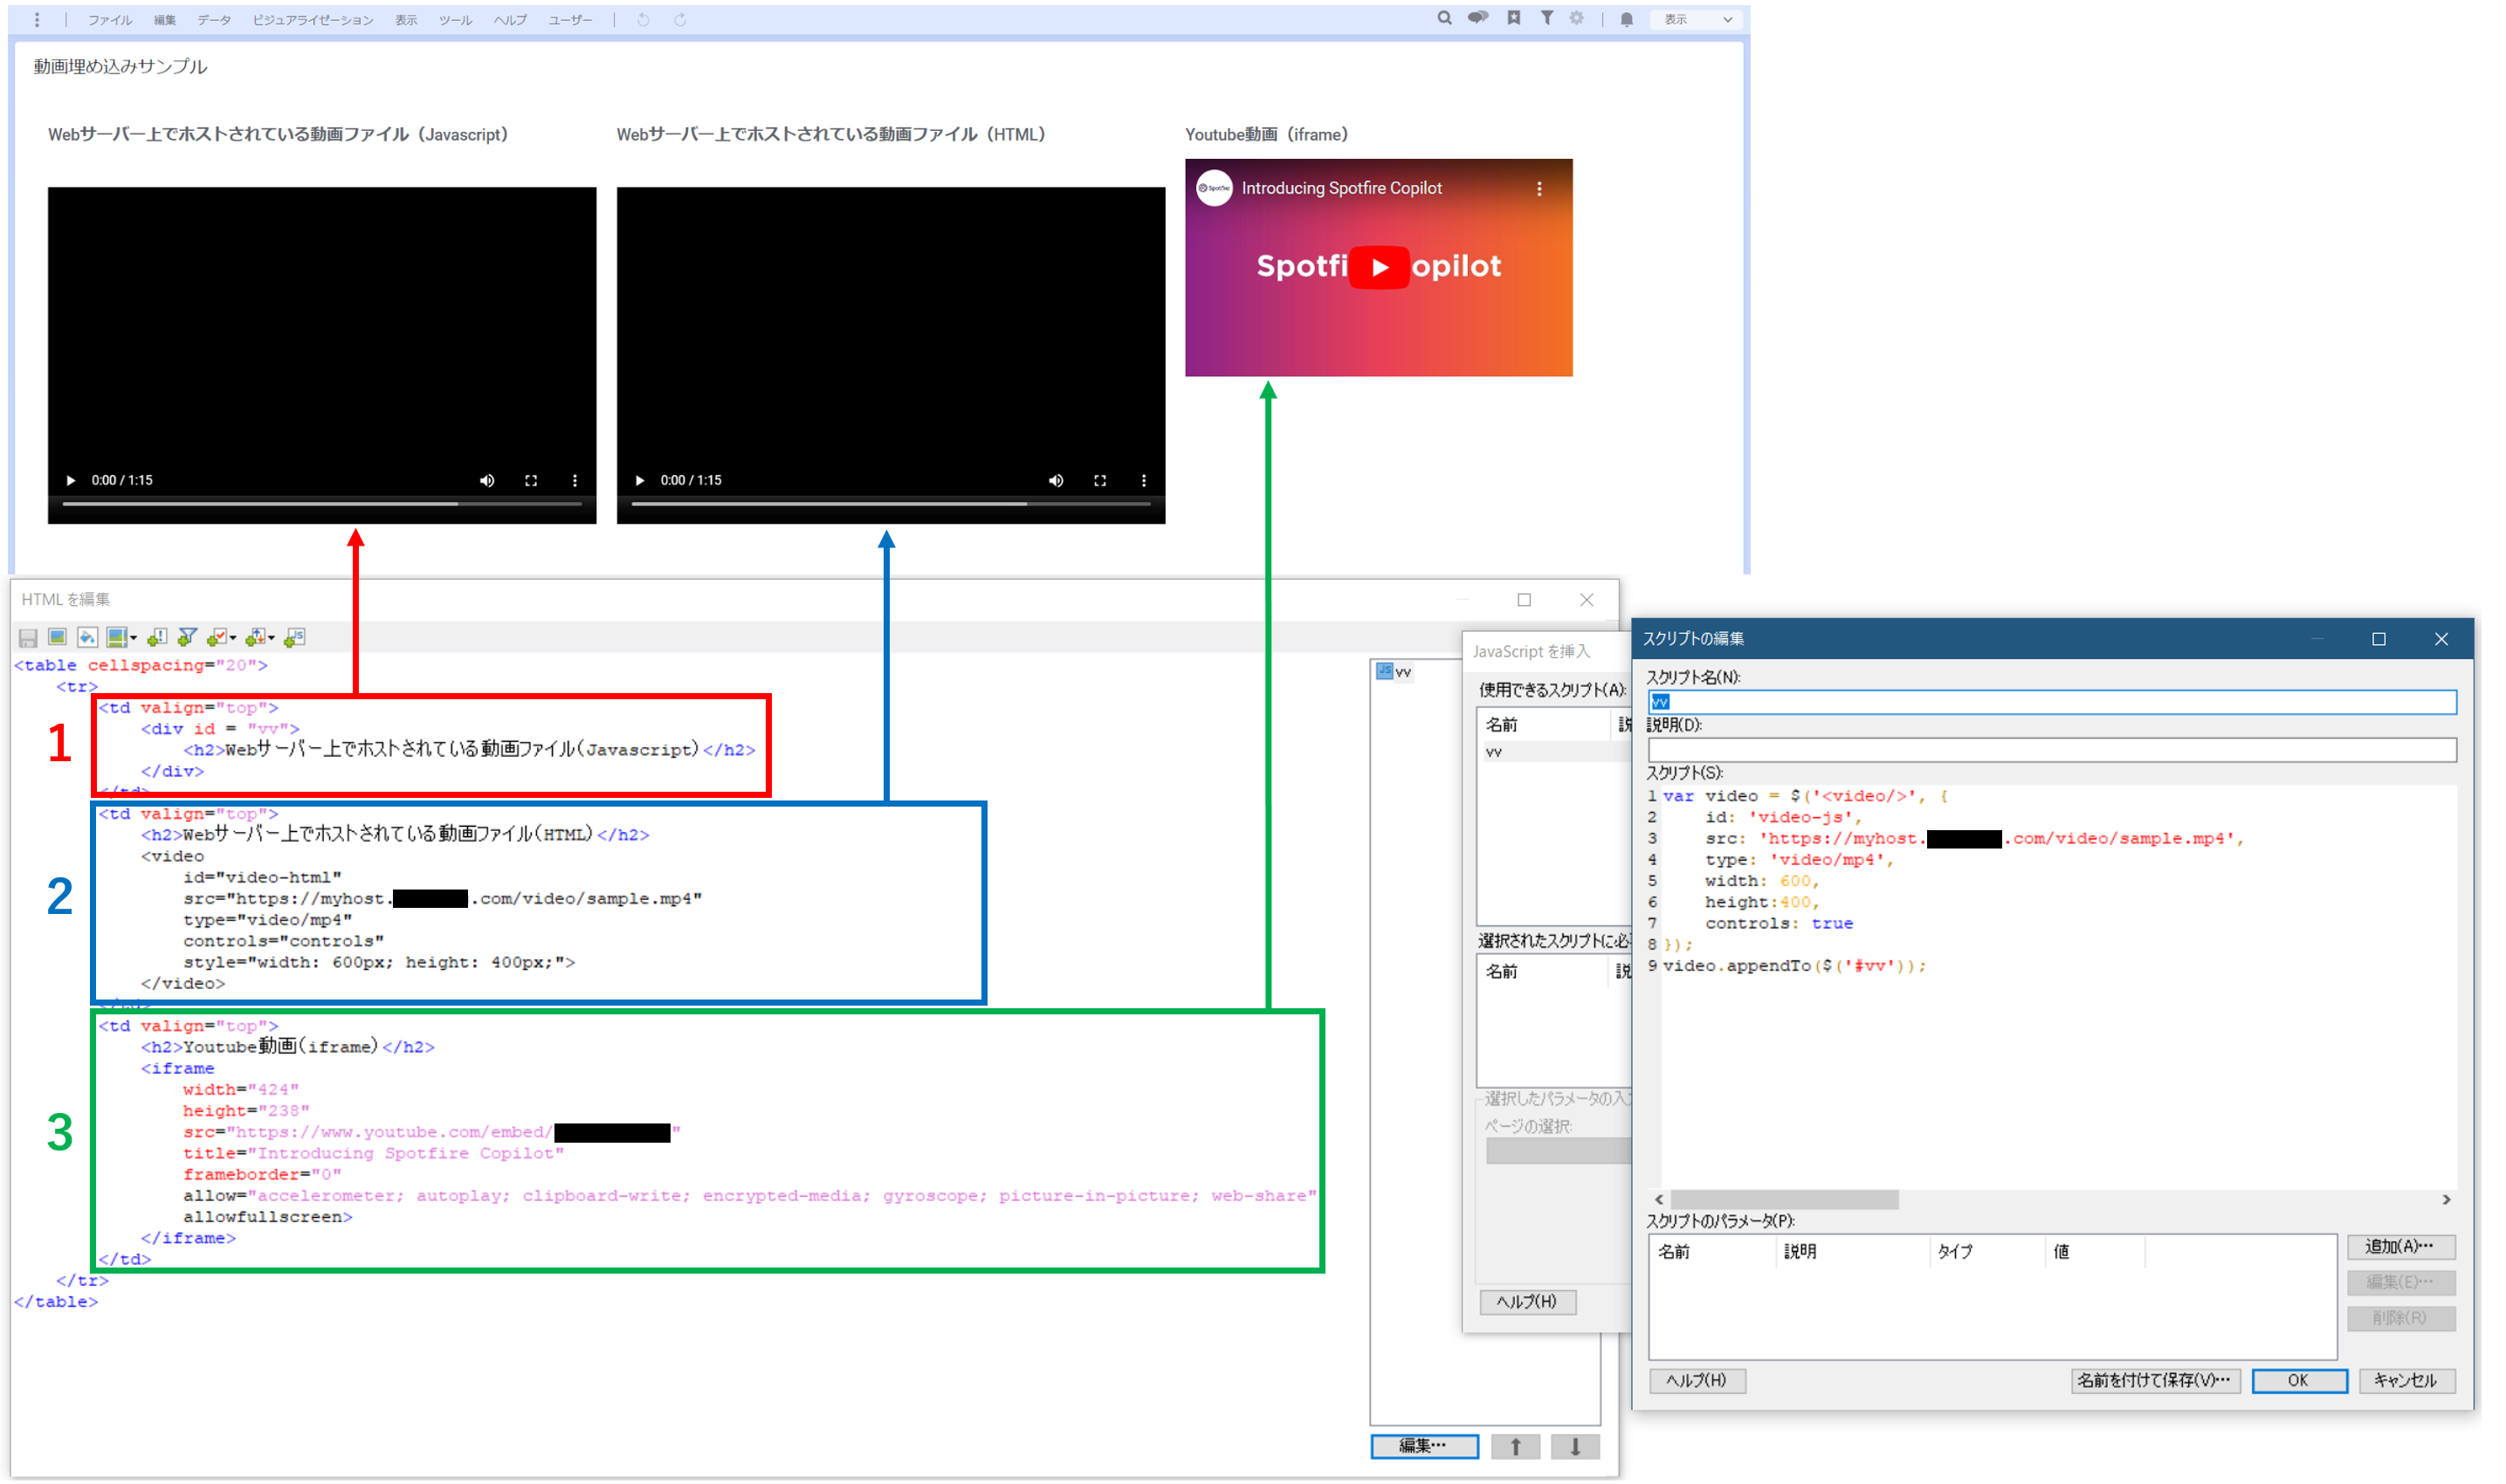This screenshot has width=2506, height=1484.
Task: Click the script editor horizontal scrollbar thumb
Action: click(x=1784, y=1199)
